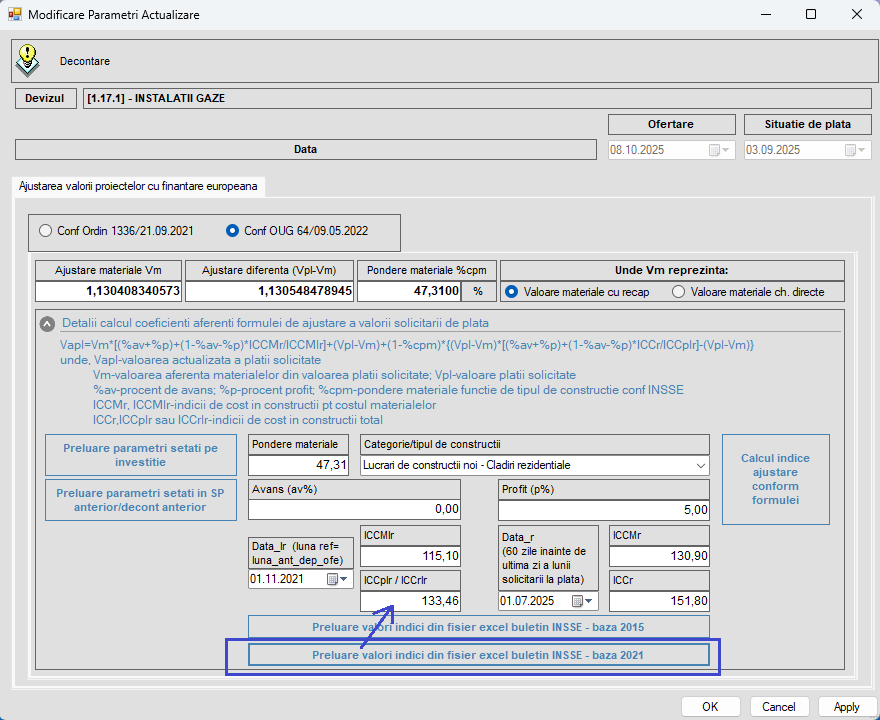Viewport: 880px width, 720px height.
Task: Open calendar picker for Data_r date
Action: tap(578, 601)
